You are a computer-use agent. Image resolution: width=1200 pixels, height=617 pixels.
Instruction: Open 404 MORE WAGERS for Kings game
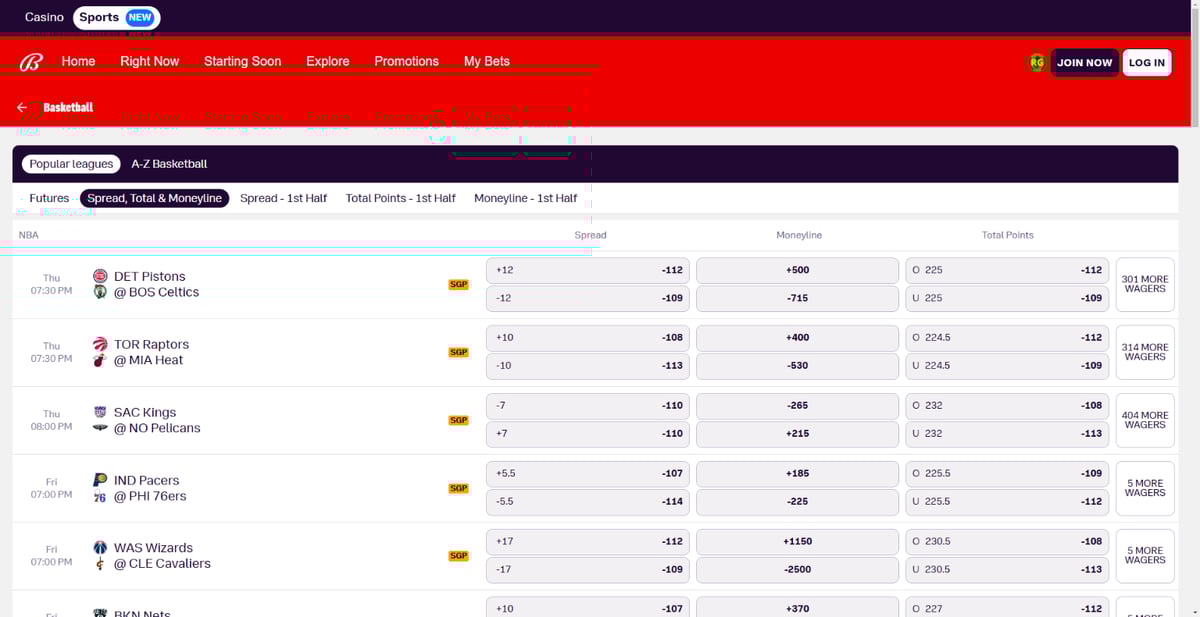[1145, 420]
